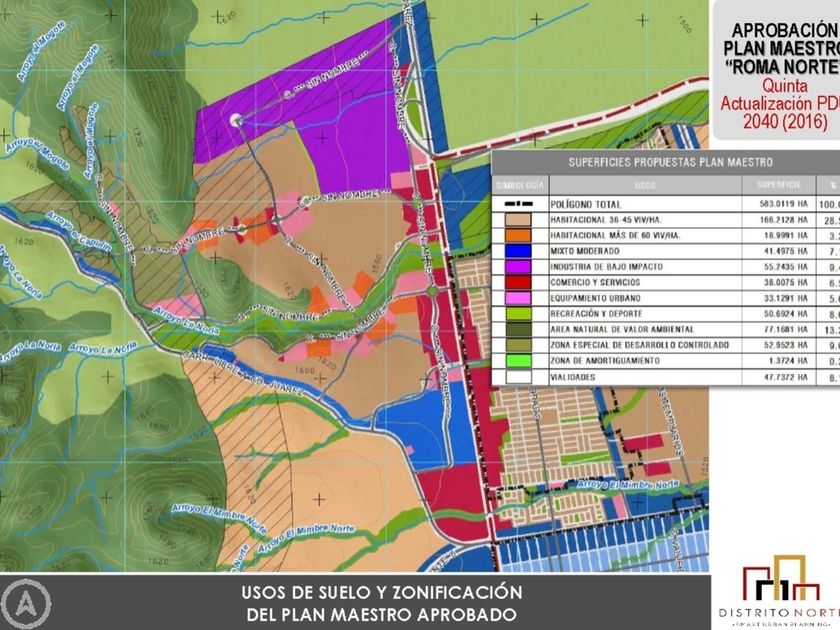The image size is (840, 630).
Task: Click the '47.7372 HA' surface value
Action: click(x=785, y=377)
